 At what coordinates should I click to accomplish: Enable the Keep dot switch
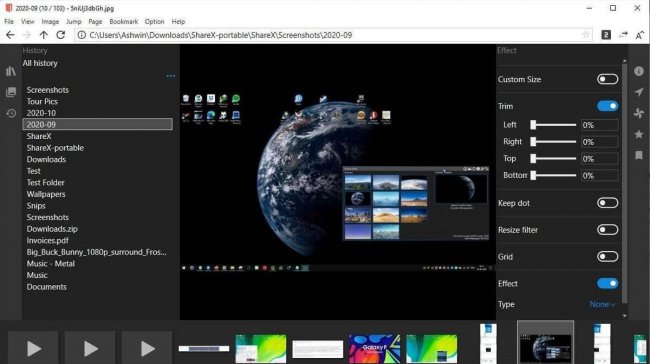point(607,203)
